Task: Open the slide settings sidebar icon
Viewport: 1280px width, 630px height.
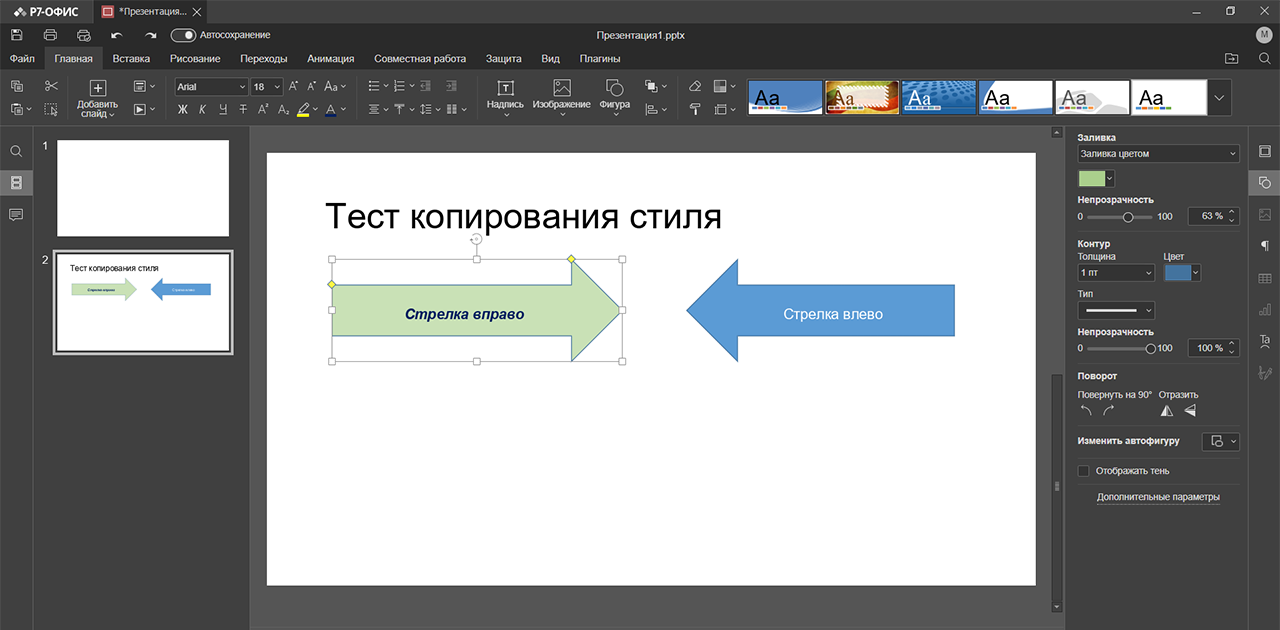Action: [1264, 151]
